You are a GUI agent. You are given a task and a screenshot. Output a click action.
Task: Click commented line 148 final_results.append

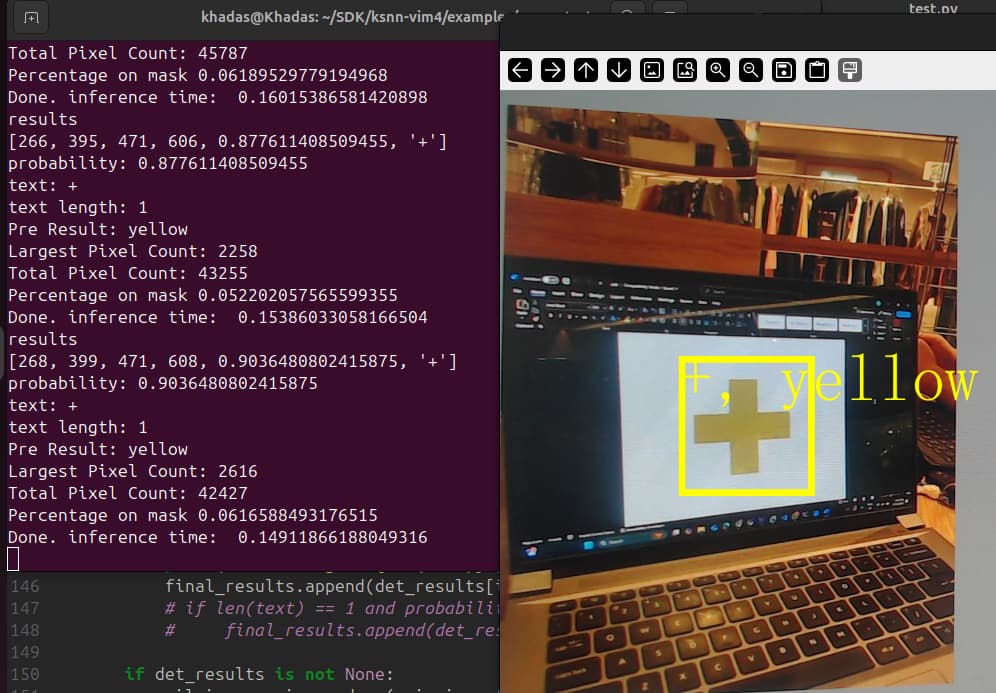pyautogui.click(x=332, y=630)
